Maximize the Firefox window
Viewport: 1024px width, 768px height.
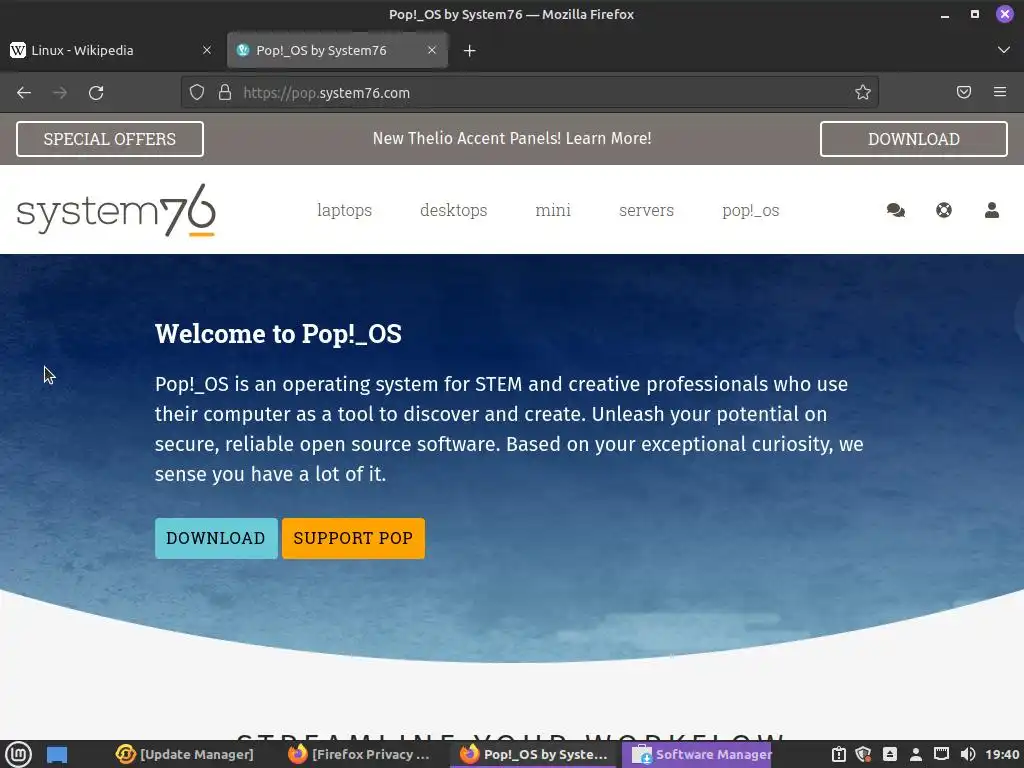pyautogui.click(x=974, y=14)
